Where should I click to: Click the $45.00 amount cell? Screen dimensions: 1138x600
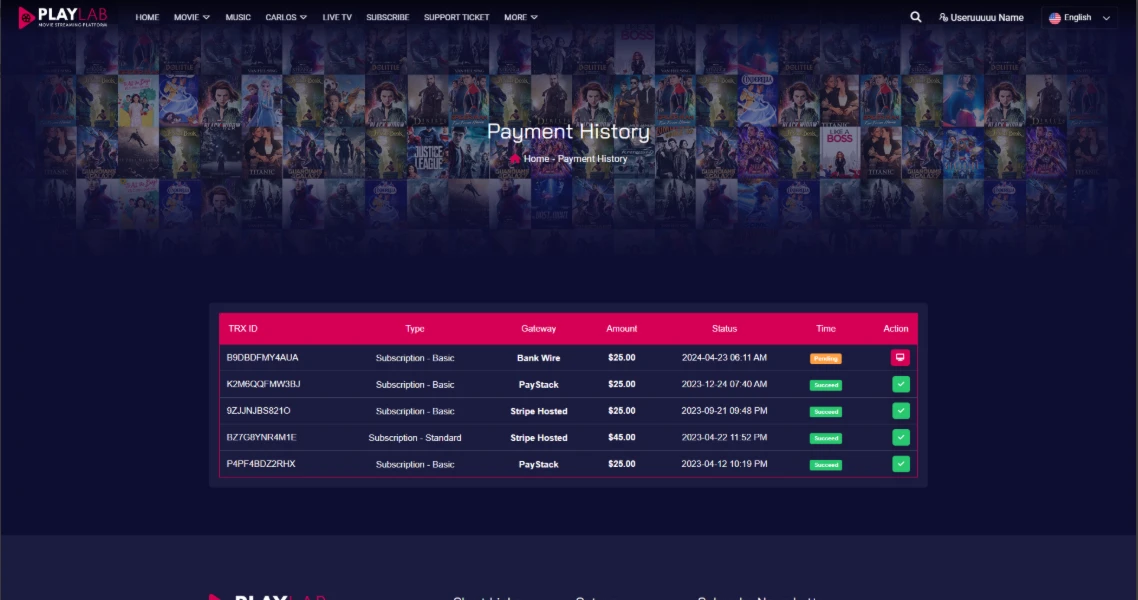click(x=622, y=437)
